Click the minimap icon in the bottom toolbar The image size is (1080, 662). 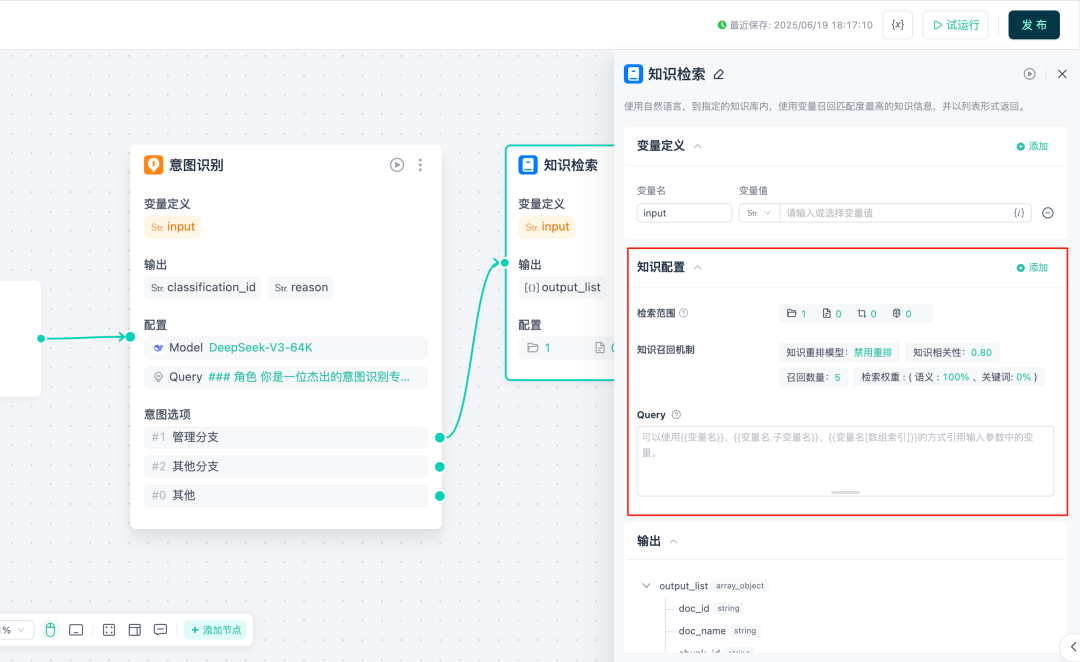(x=134, y=630)
